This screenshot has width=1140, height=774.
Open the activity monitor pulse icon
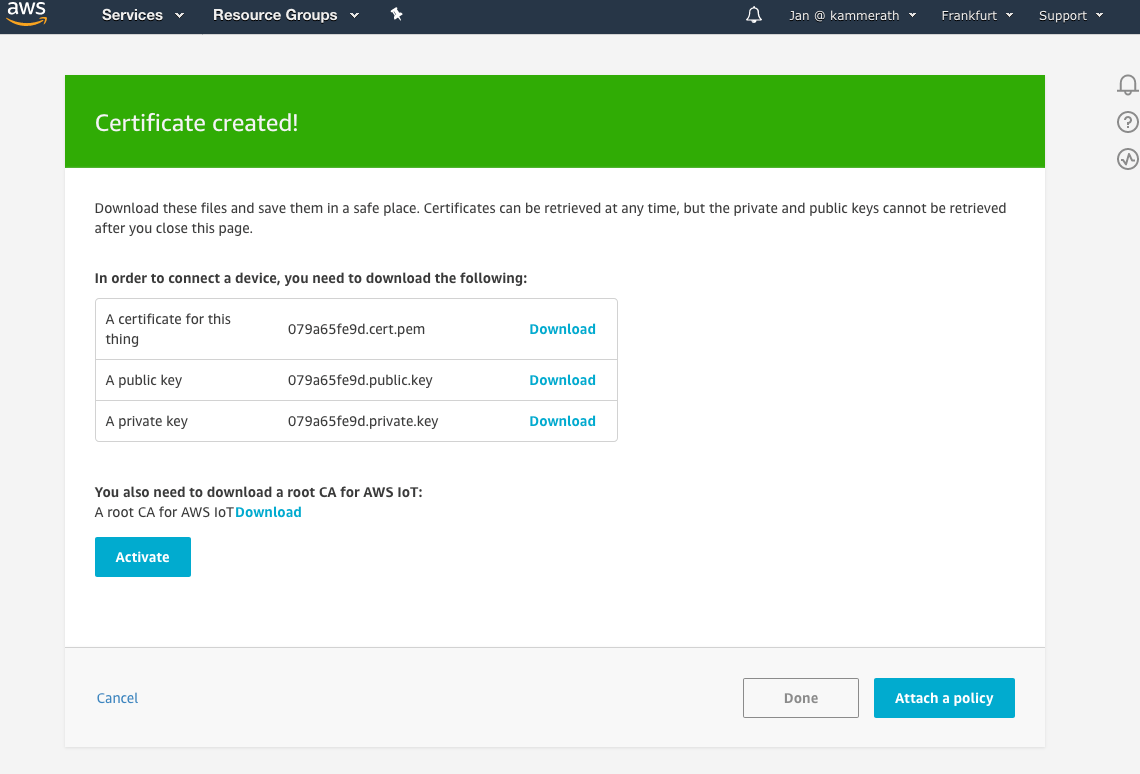1128,158
